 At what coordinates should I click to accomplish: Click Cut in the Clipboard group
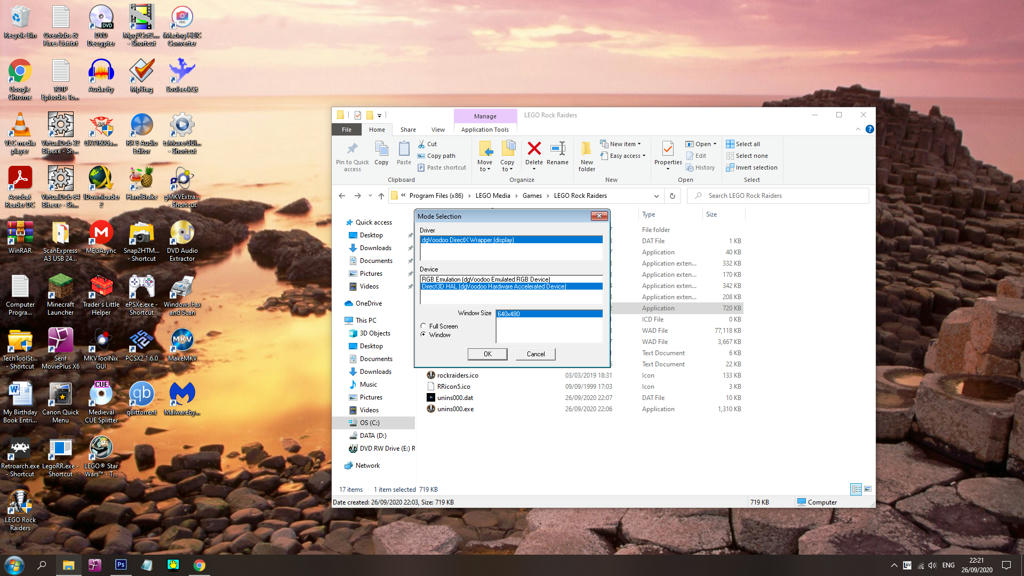427,144
